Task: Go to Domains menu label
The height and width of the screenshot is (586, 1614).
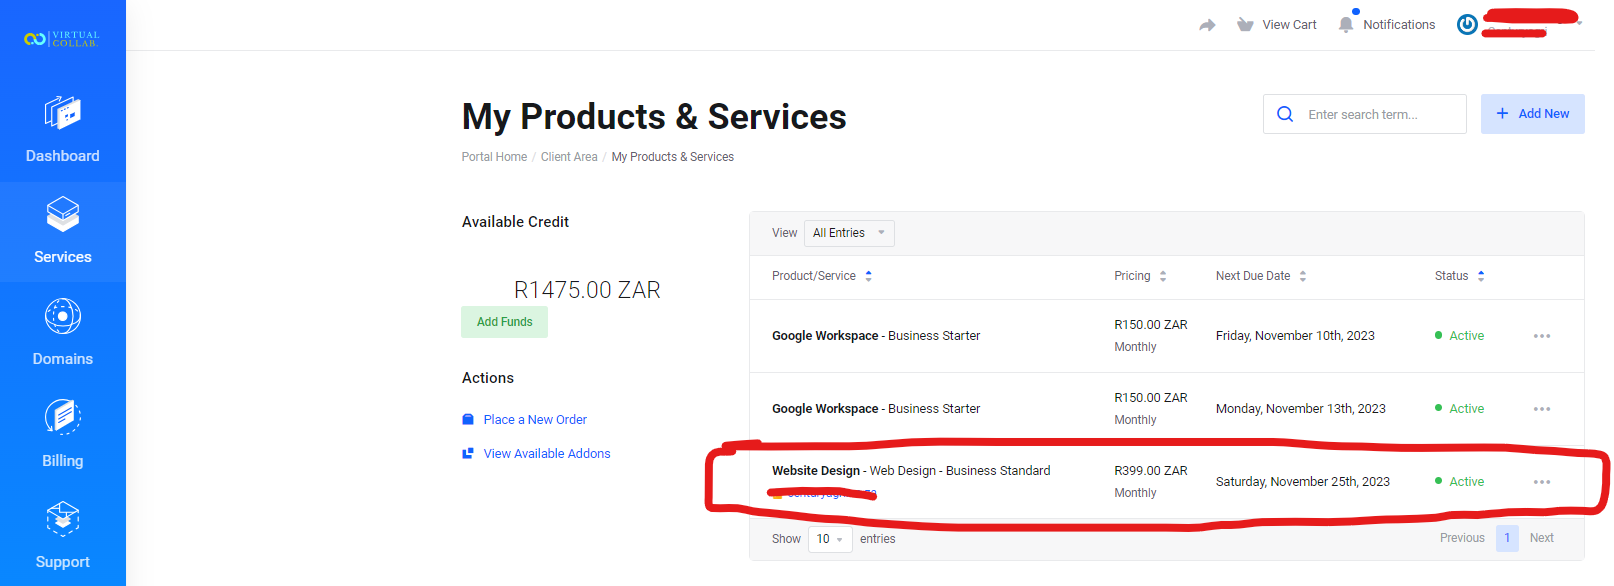Action: coord(62,359)
